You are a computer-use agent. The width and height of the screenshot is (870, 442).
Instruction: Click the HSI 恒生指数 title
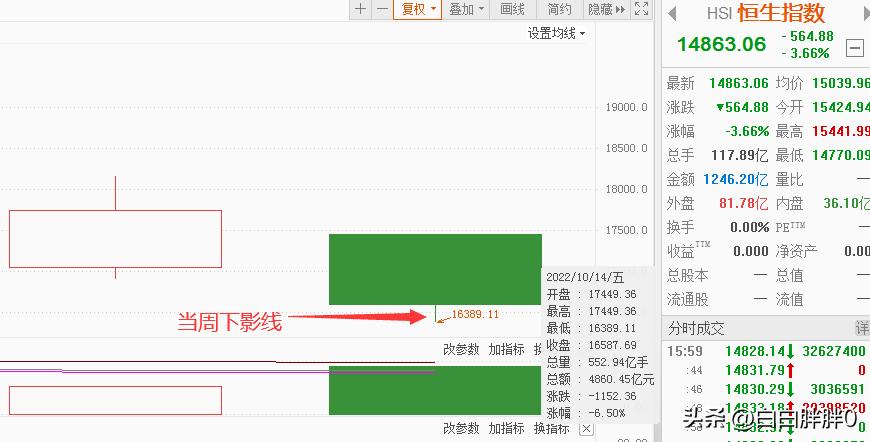pyautogui.click(x=766, y=13)
